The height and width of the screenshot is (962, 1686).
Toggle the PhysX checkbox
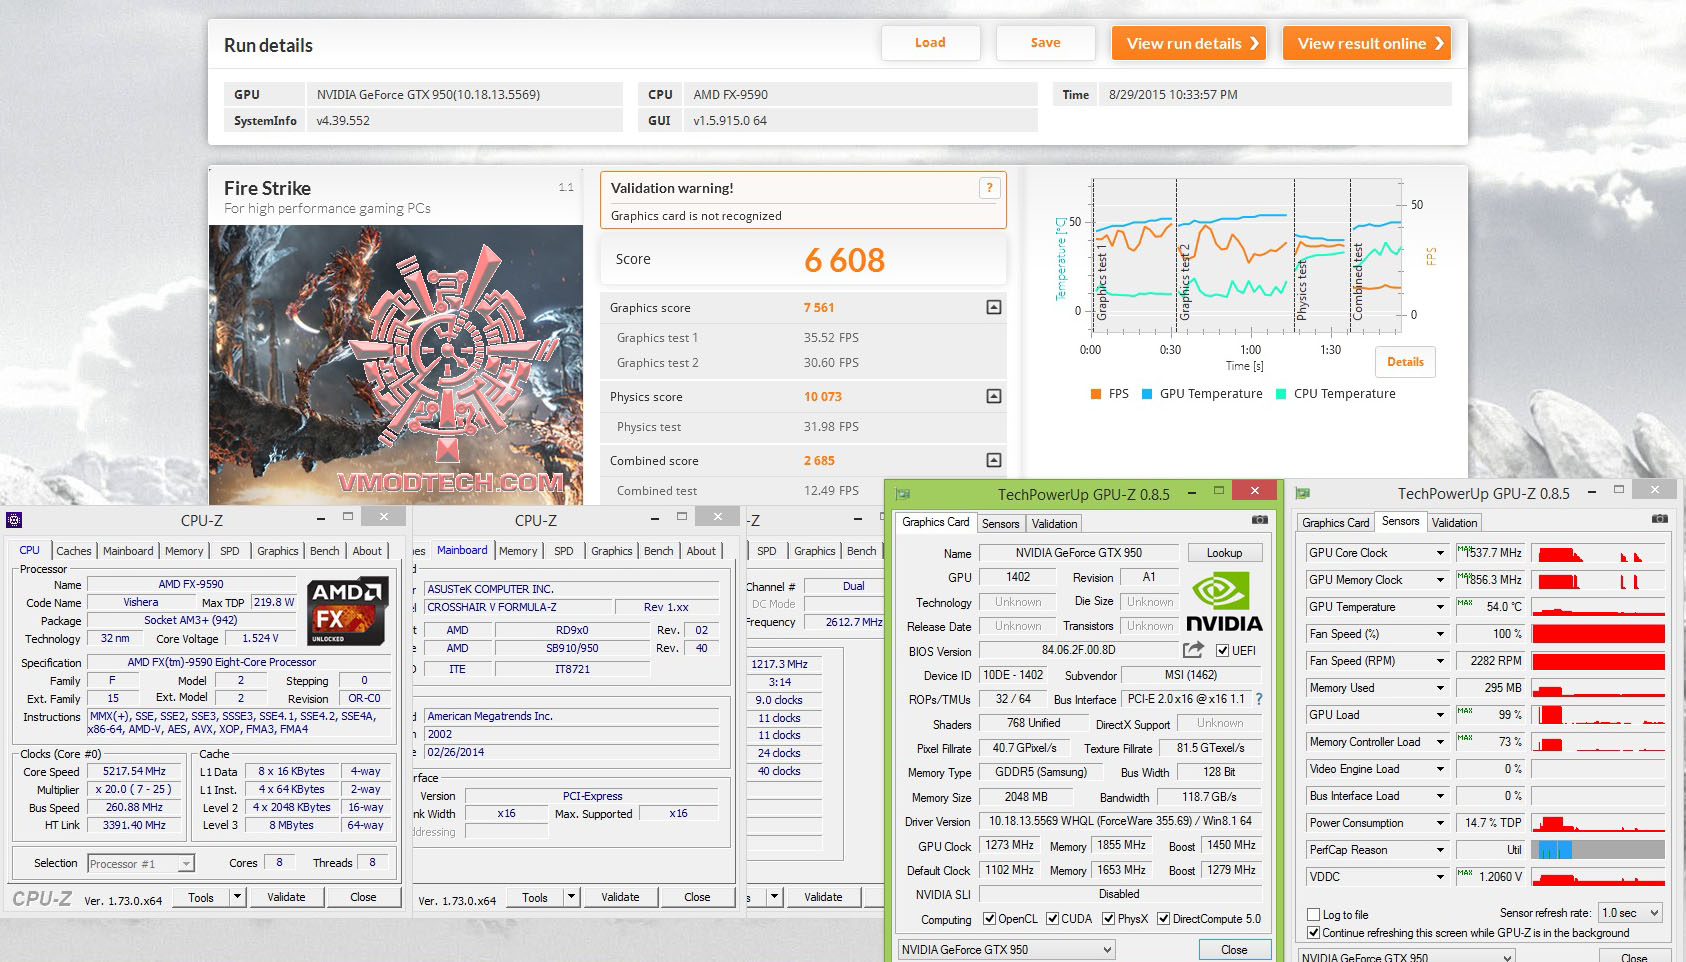(x=1108, y=919)
